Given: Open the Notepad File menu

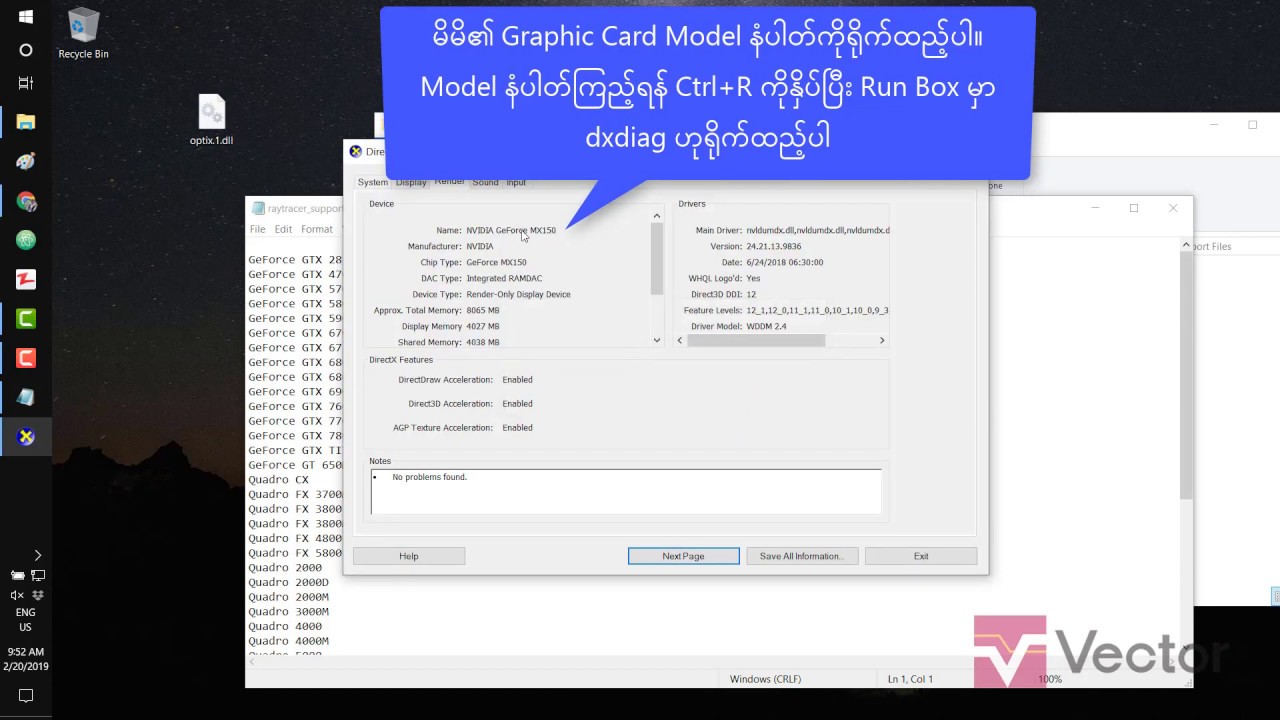Looking at the screenshot, I should click(x=258, y=229).
